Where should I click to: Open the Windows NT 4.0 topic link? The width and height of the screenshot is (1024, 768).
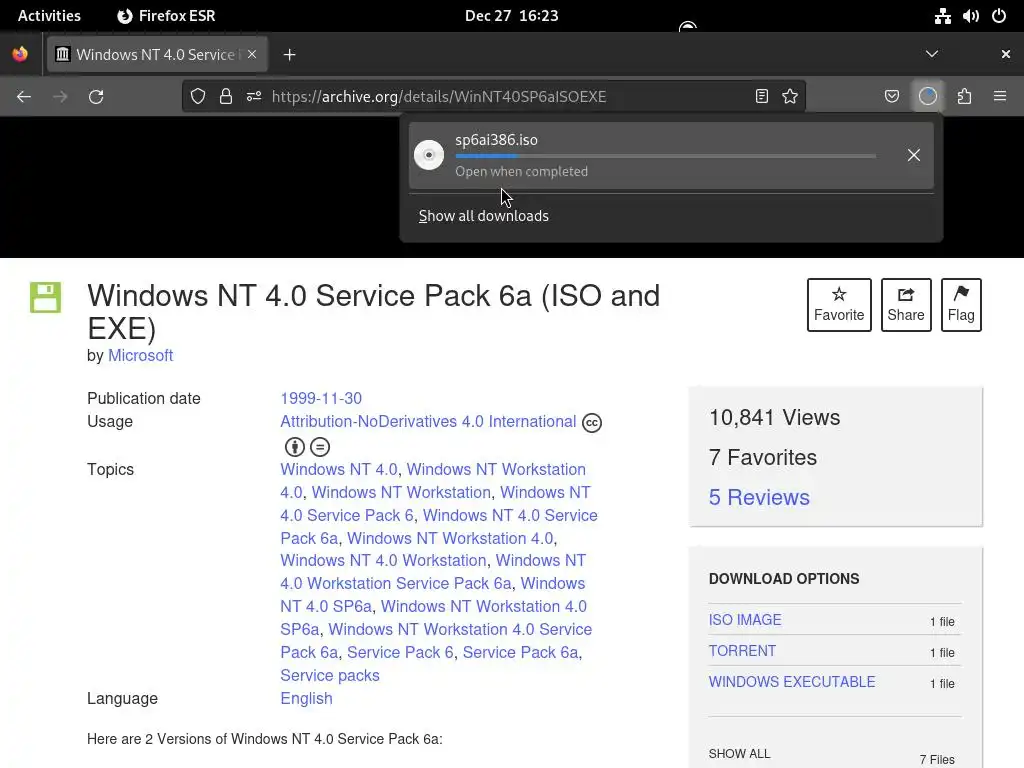click(x=339, y=470)
